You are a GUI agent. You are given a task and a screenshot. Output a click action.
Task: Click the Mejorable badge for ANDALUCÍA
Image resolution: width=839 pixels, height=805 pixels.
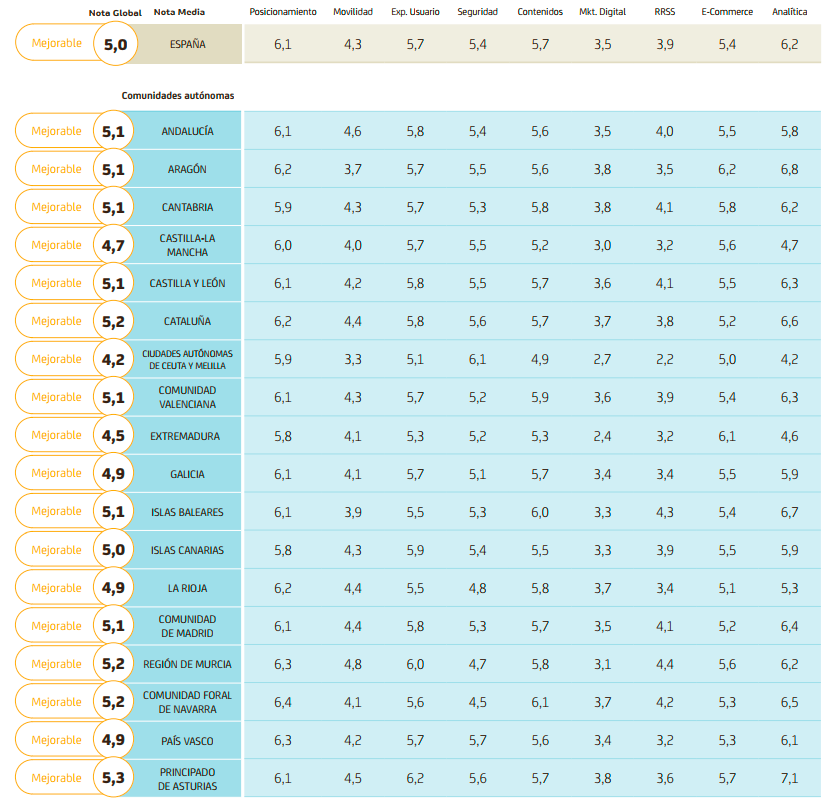[x=60, y=130]
